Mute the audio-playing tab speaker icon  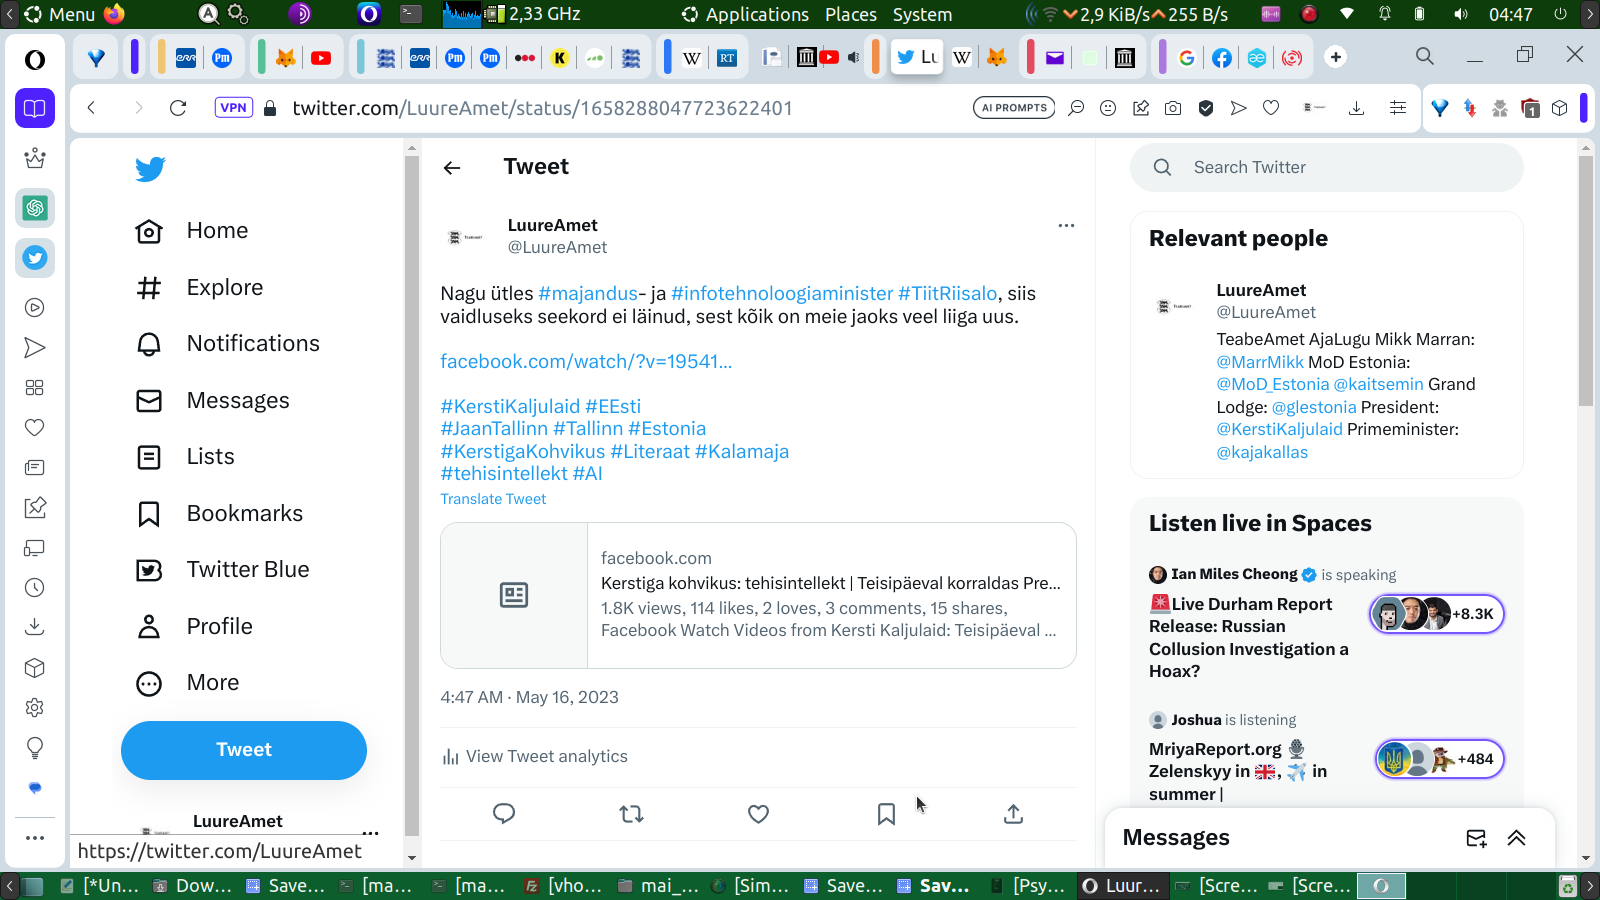click(x=853, y=57)
